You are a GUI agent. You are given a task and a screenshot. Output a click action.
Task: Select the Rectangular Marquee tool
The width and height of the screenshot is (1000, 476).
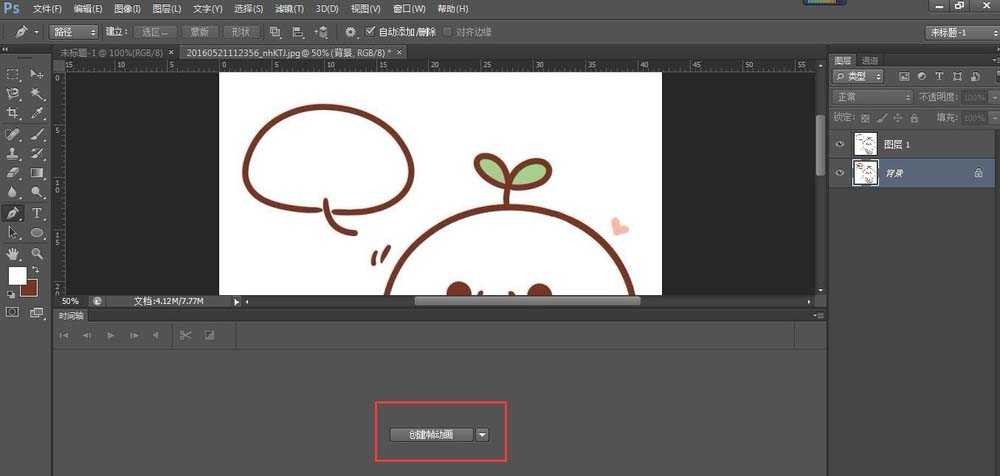(14, 74)
